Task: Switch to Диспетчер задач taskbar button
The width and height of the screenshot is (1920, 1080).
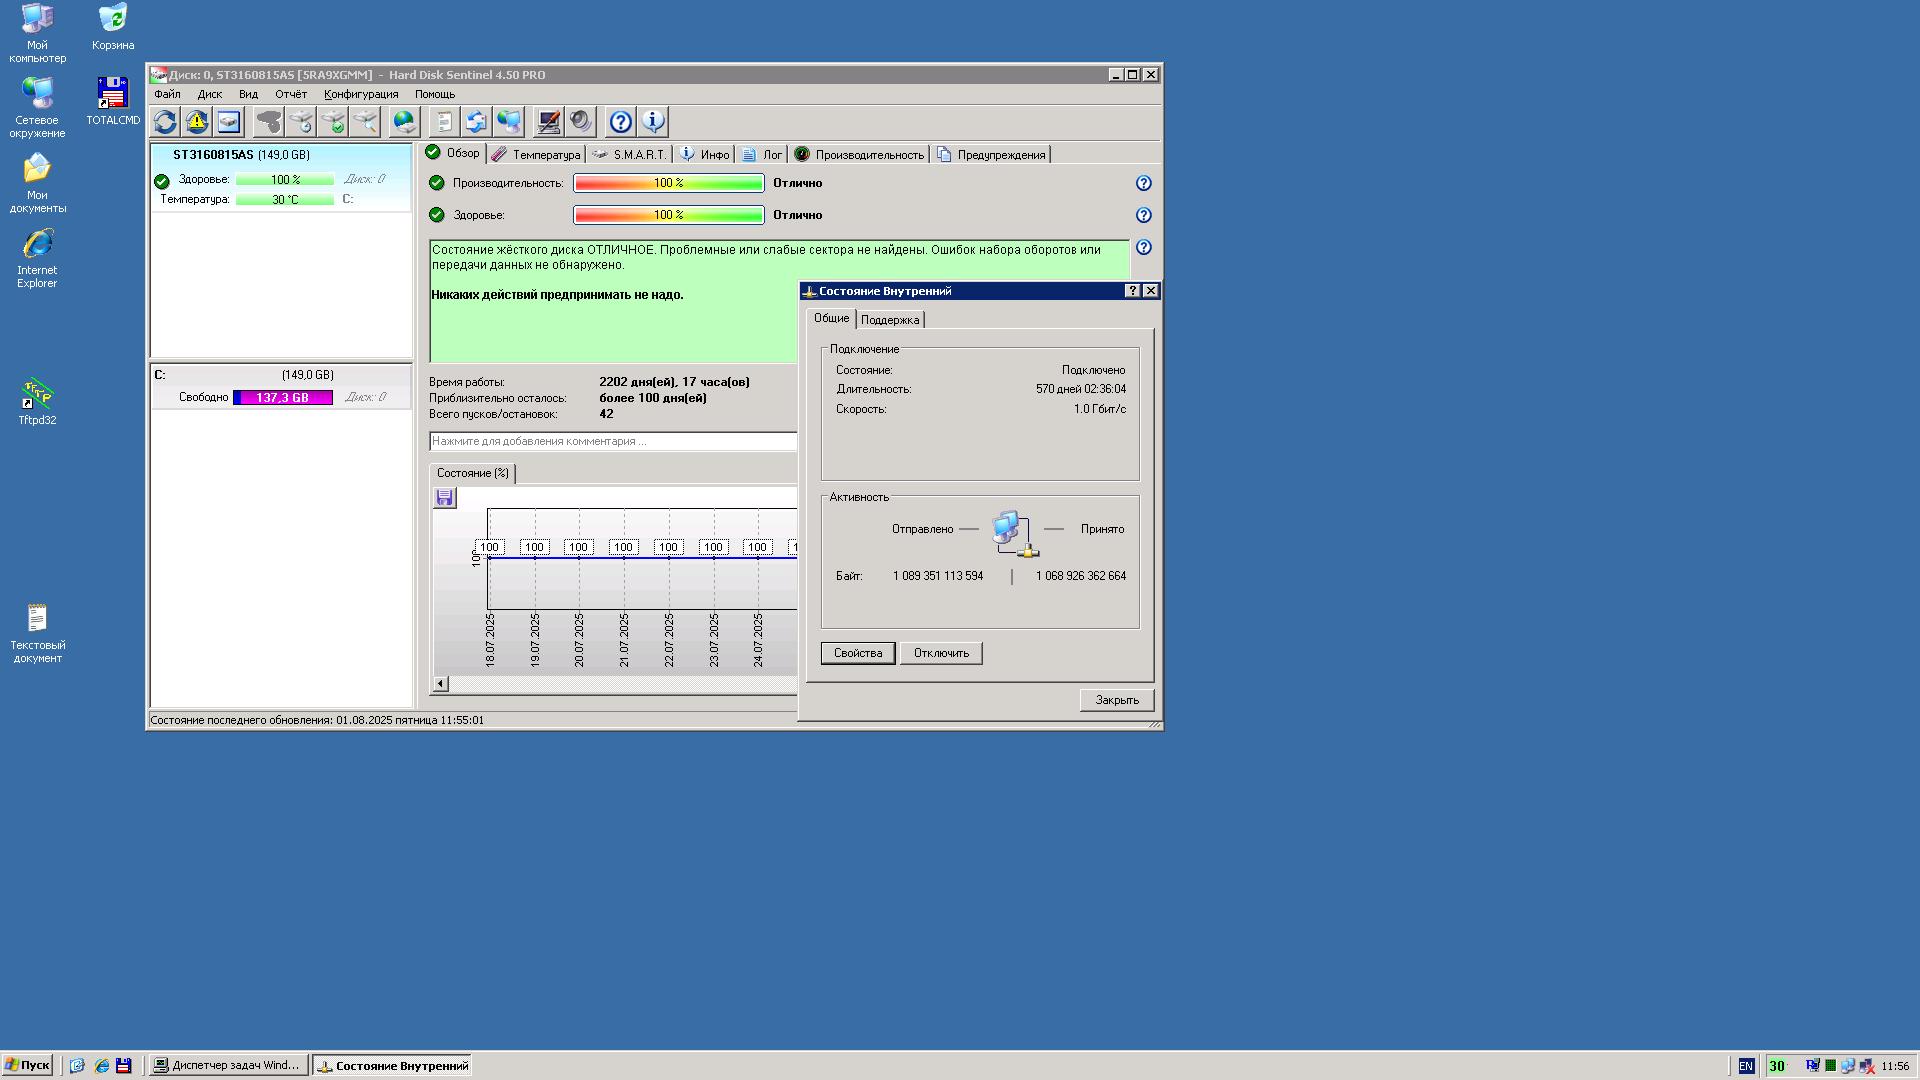Action: (228, 1066)
